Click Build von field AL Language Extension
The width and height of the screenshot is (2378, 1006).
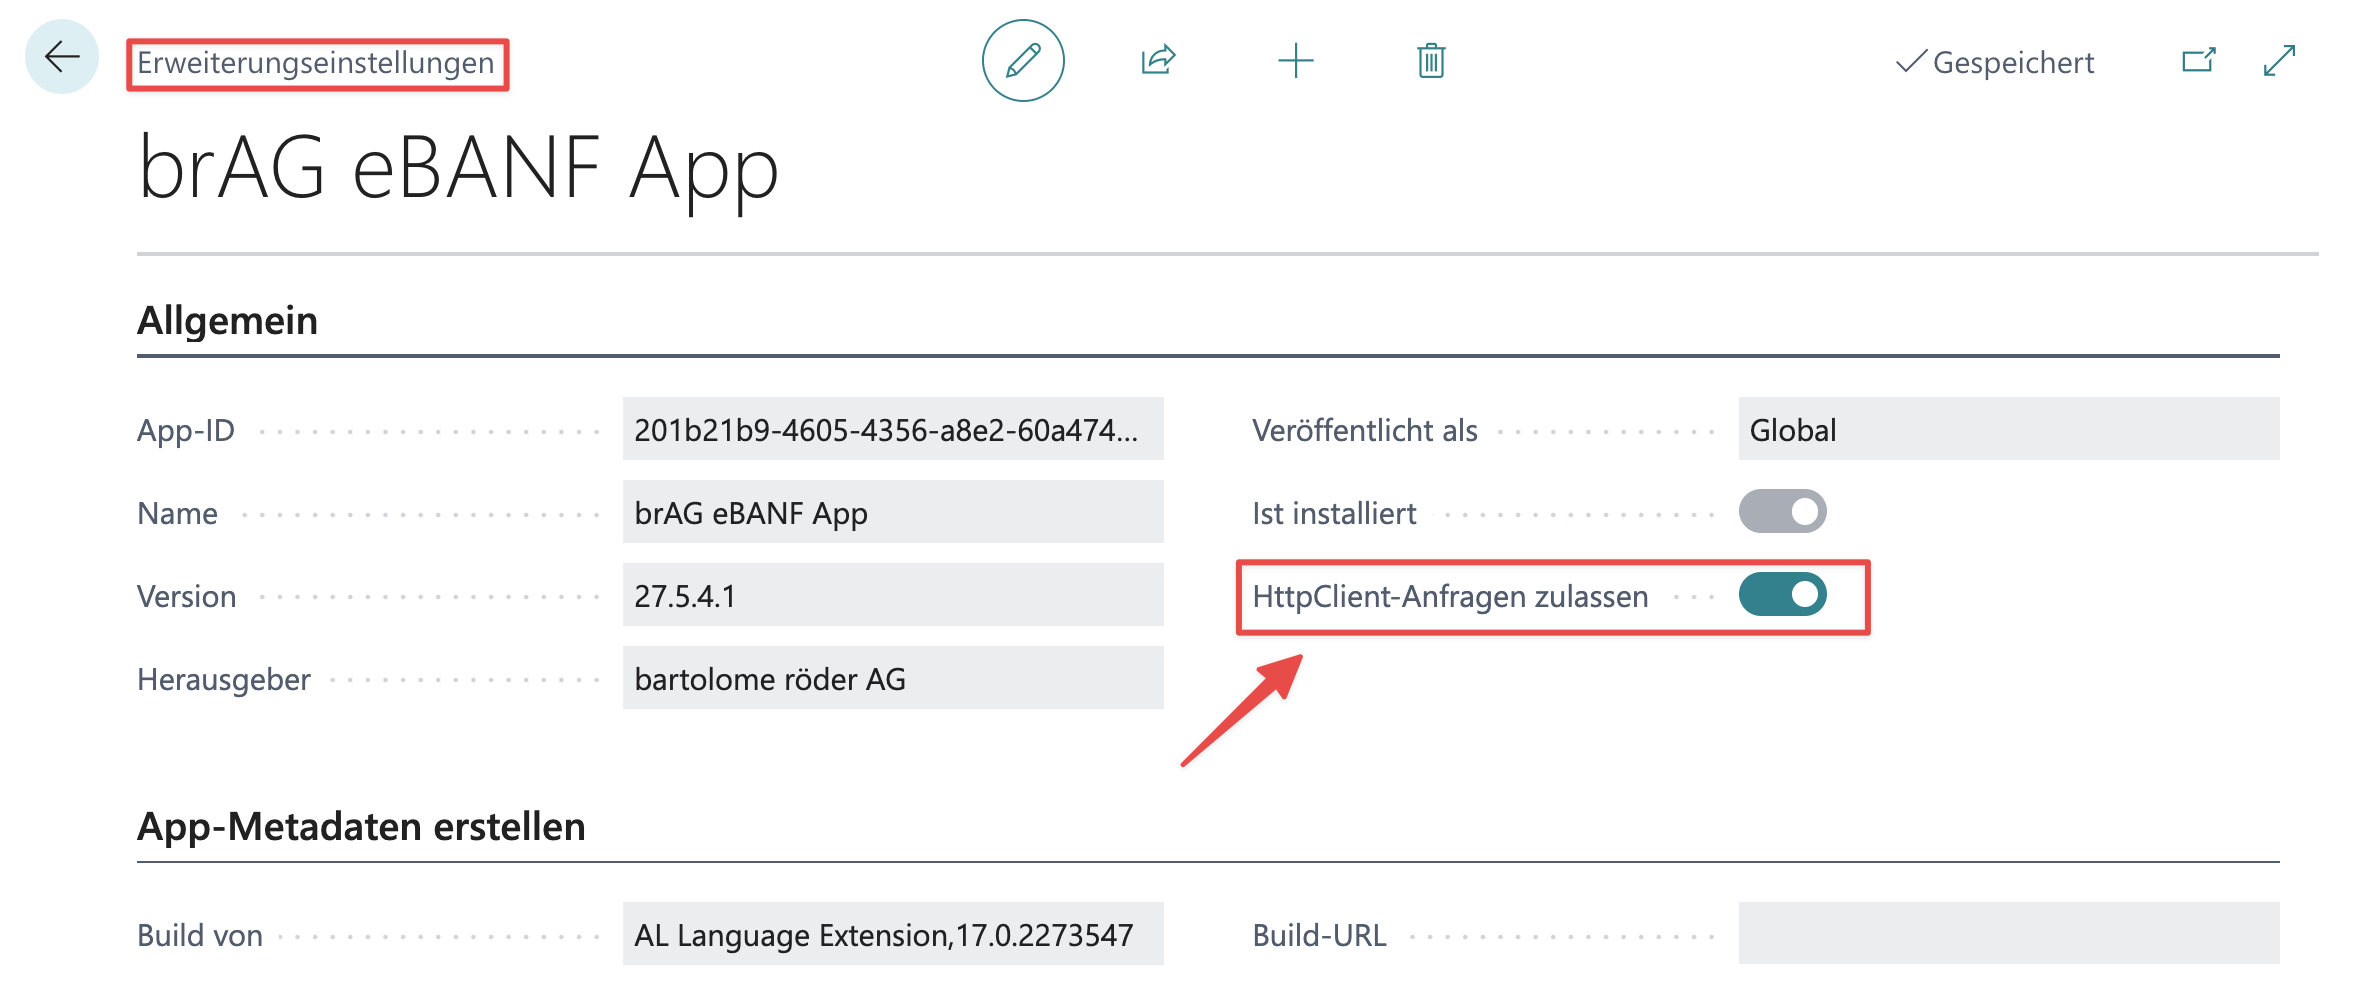(x=893, y=934)
